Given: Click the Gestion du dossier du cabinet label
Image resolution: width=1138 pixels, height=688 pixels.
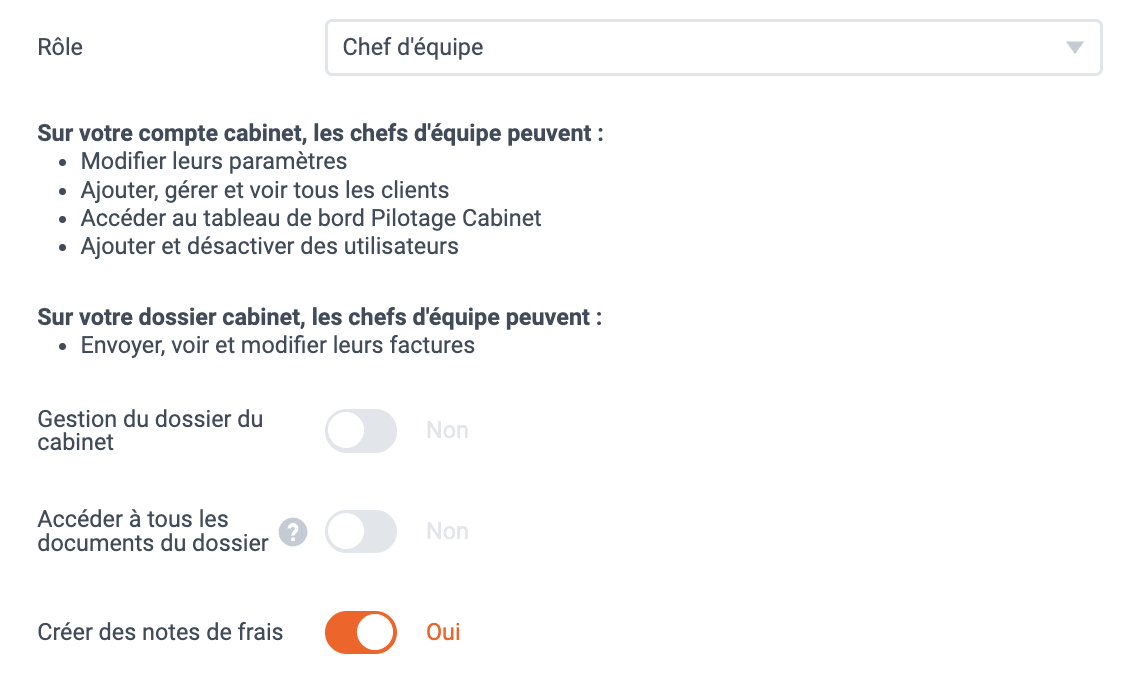Looking at the screenshot, I should click(150, 430).
